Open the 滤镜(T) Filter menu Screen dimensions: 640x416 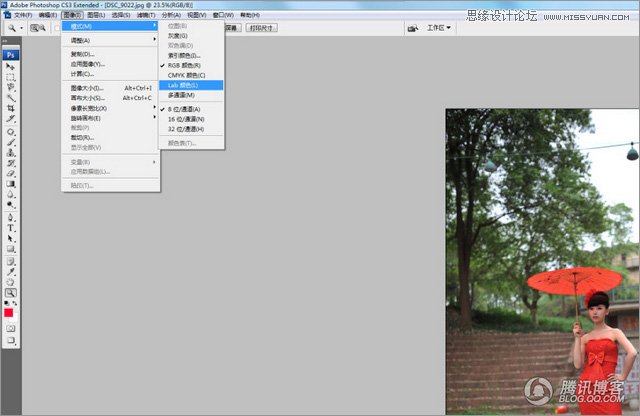pyautogui.click(x=146, y=15)
